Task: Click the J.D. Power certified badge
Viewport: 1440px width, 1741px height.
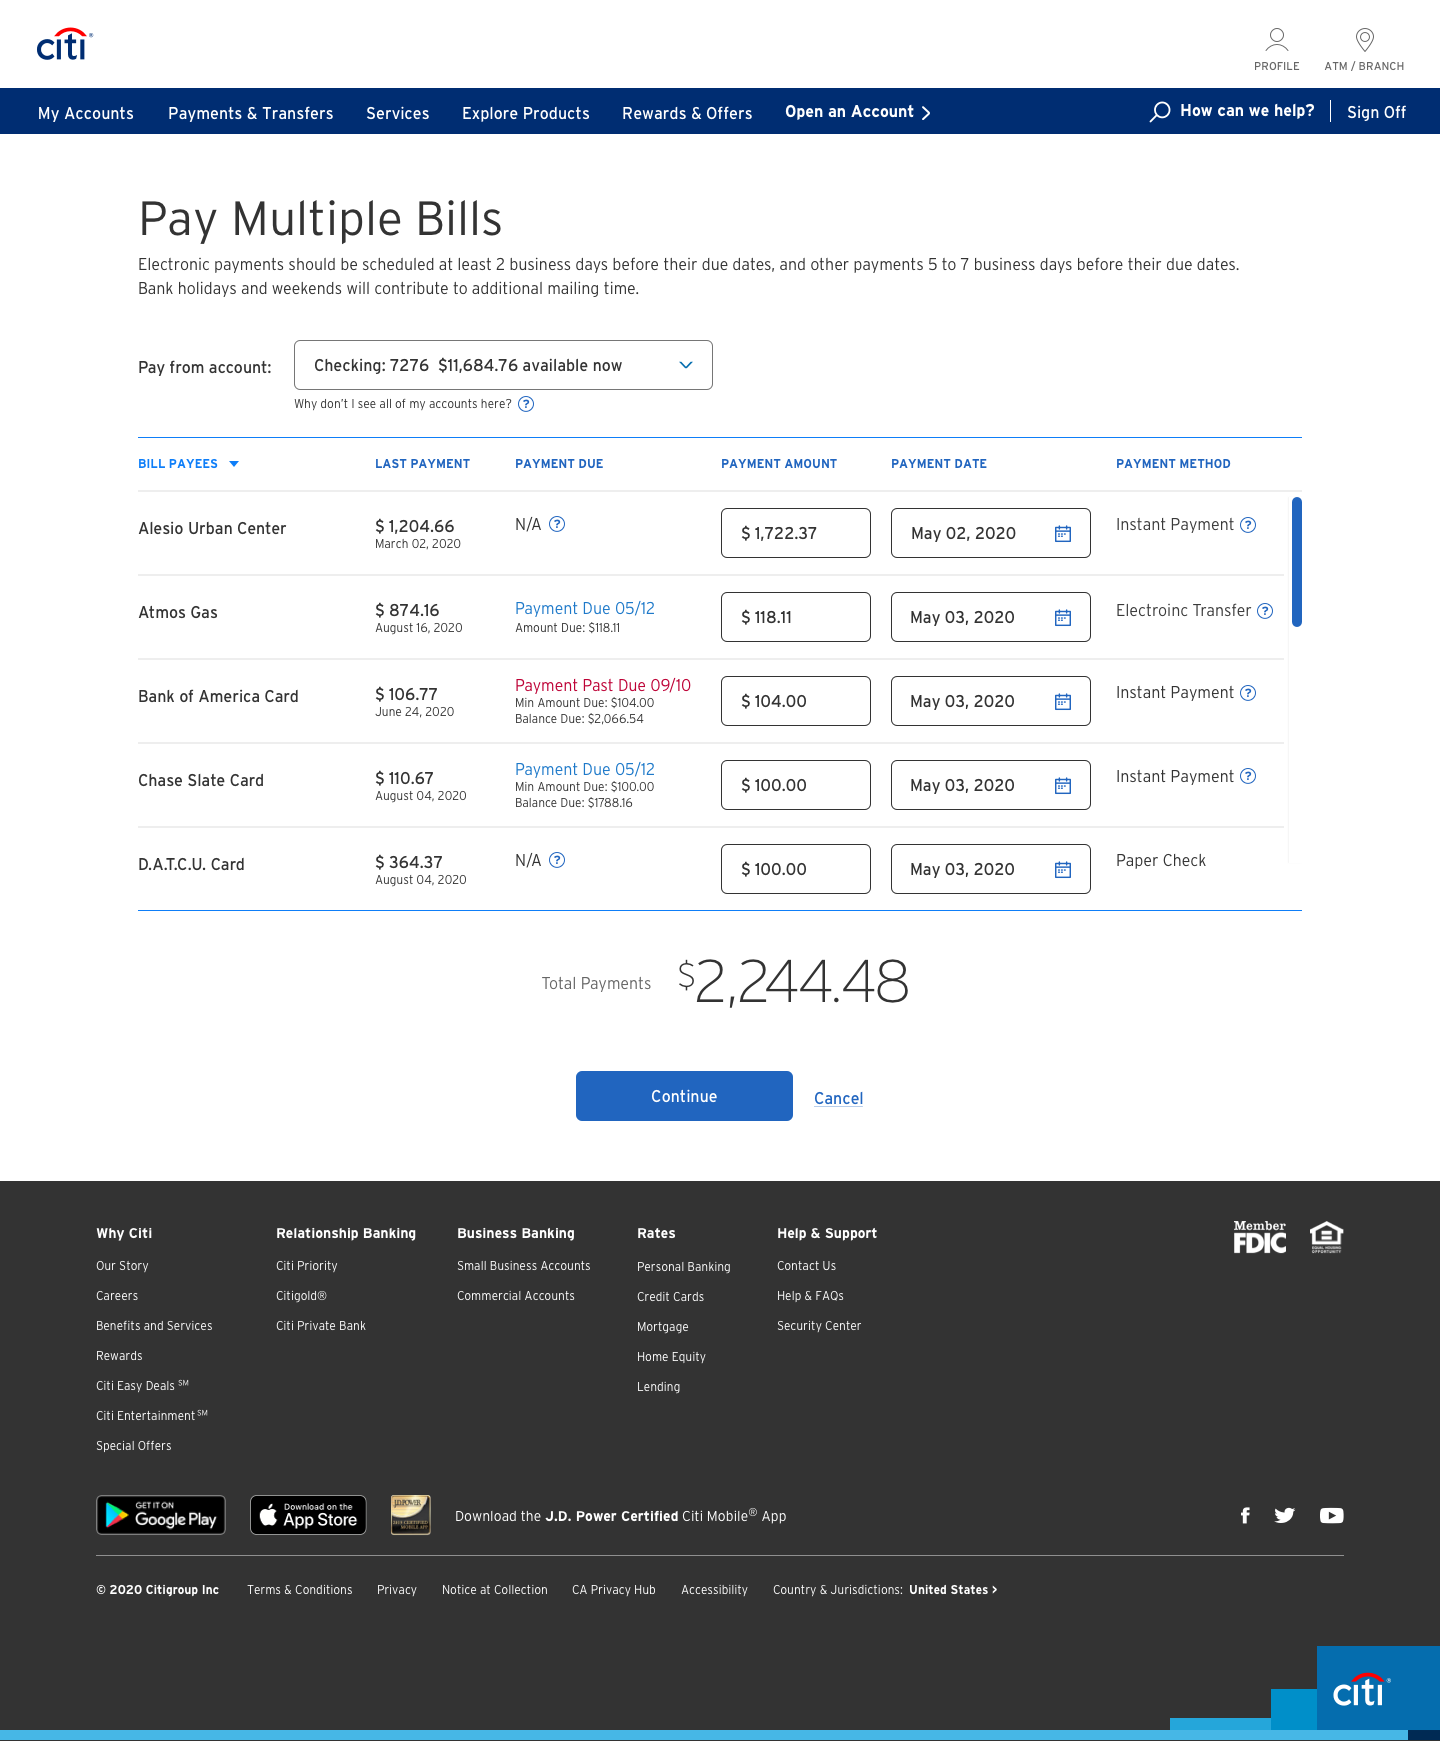Action: [410, 1515]
